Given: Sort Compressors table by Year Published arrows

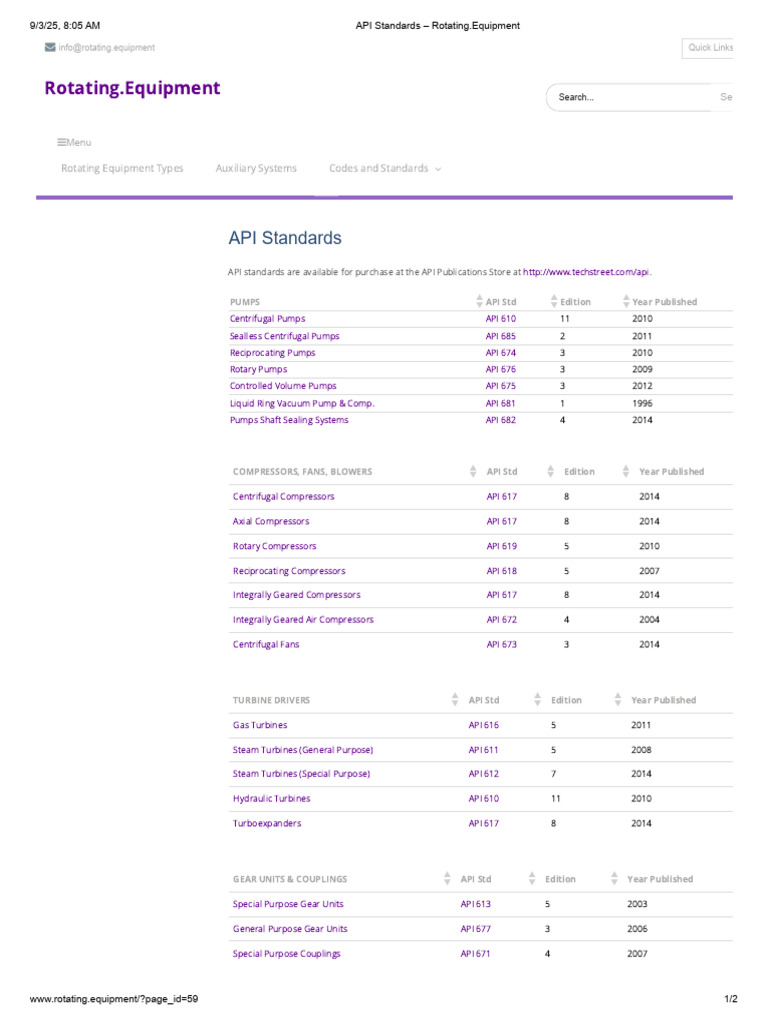Looking at the screenshot, I should point(626,472).
